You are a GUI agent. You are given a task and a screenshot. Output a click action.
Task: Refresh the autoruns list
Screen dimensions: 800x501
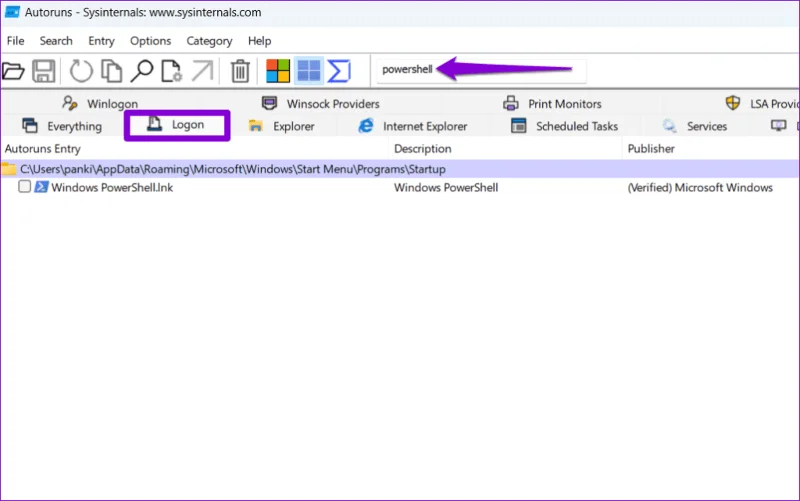tap(81, 71)
